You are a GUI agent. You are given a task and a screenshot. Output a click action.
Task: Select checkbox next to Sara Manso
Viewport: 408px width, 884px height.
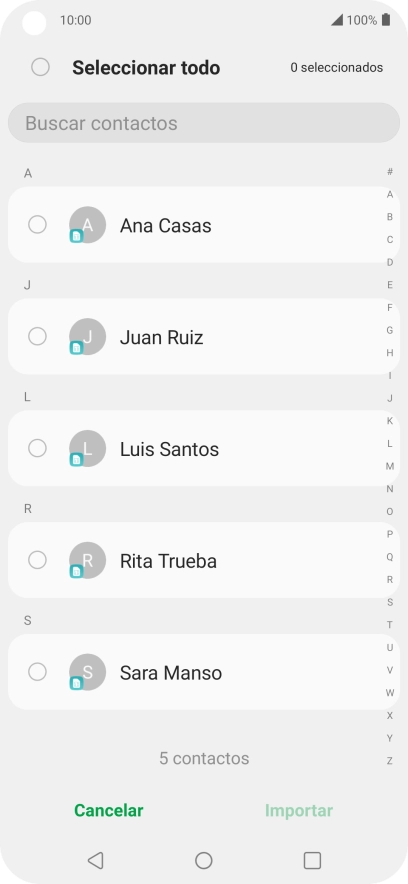point(37,672)
